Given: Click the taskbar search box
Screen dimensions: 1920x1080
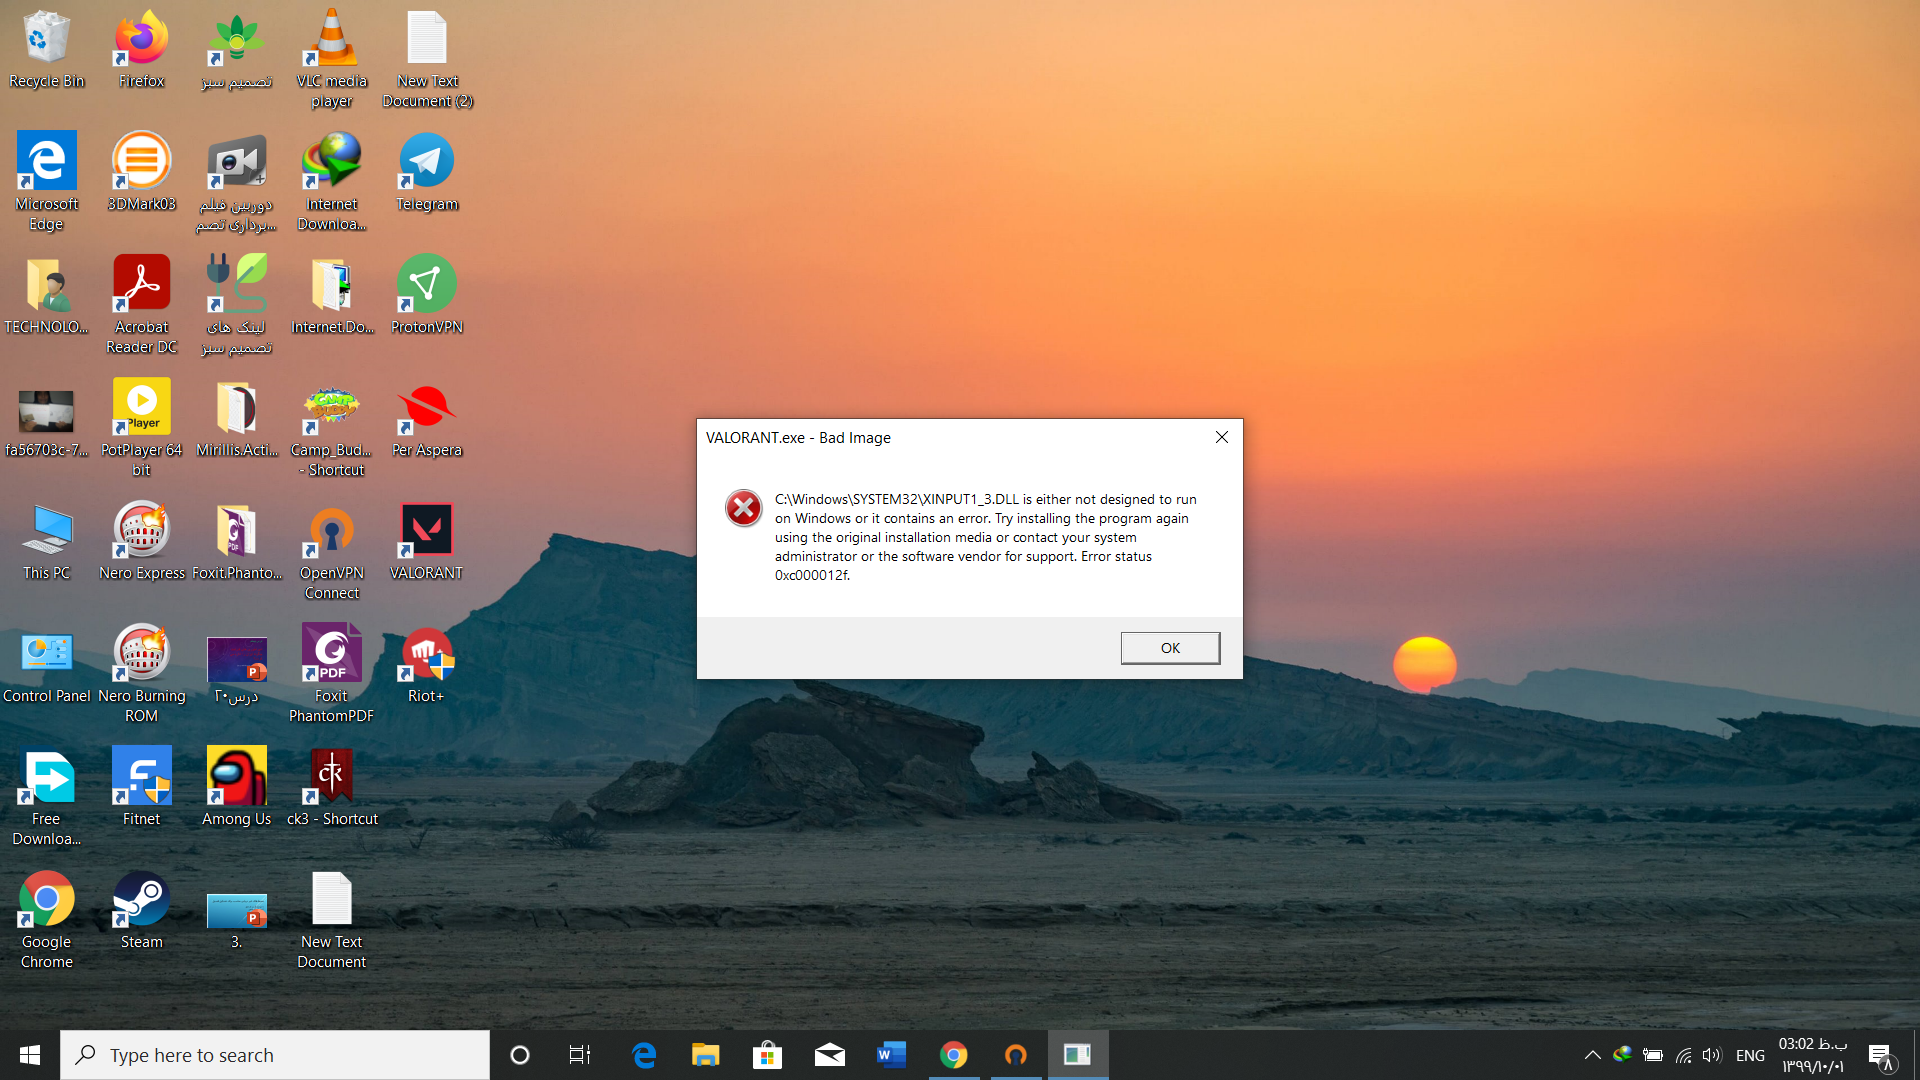Looking at the screenshot, I should click(275, 1055).
